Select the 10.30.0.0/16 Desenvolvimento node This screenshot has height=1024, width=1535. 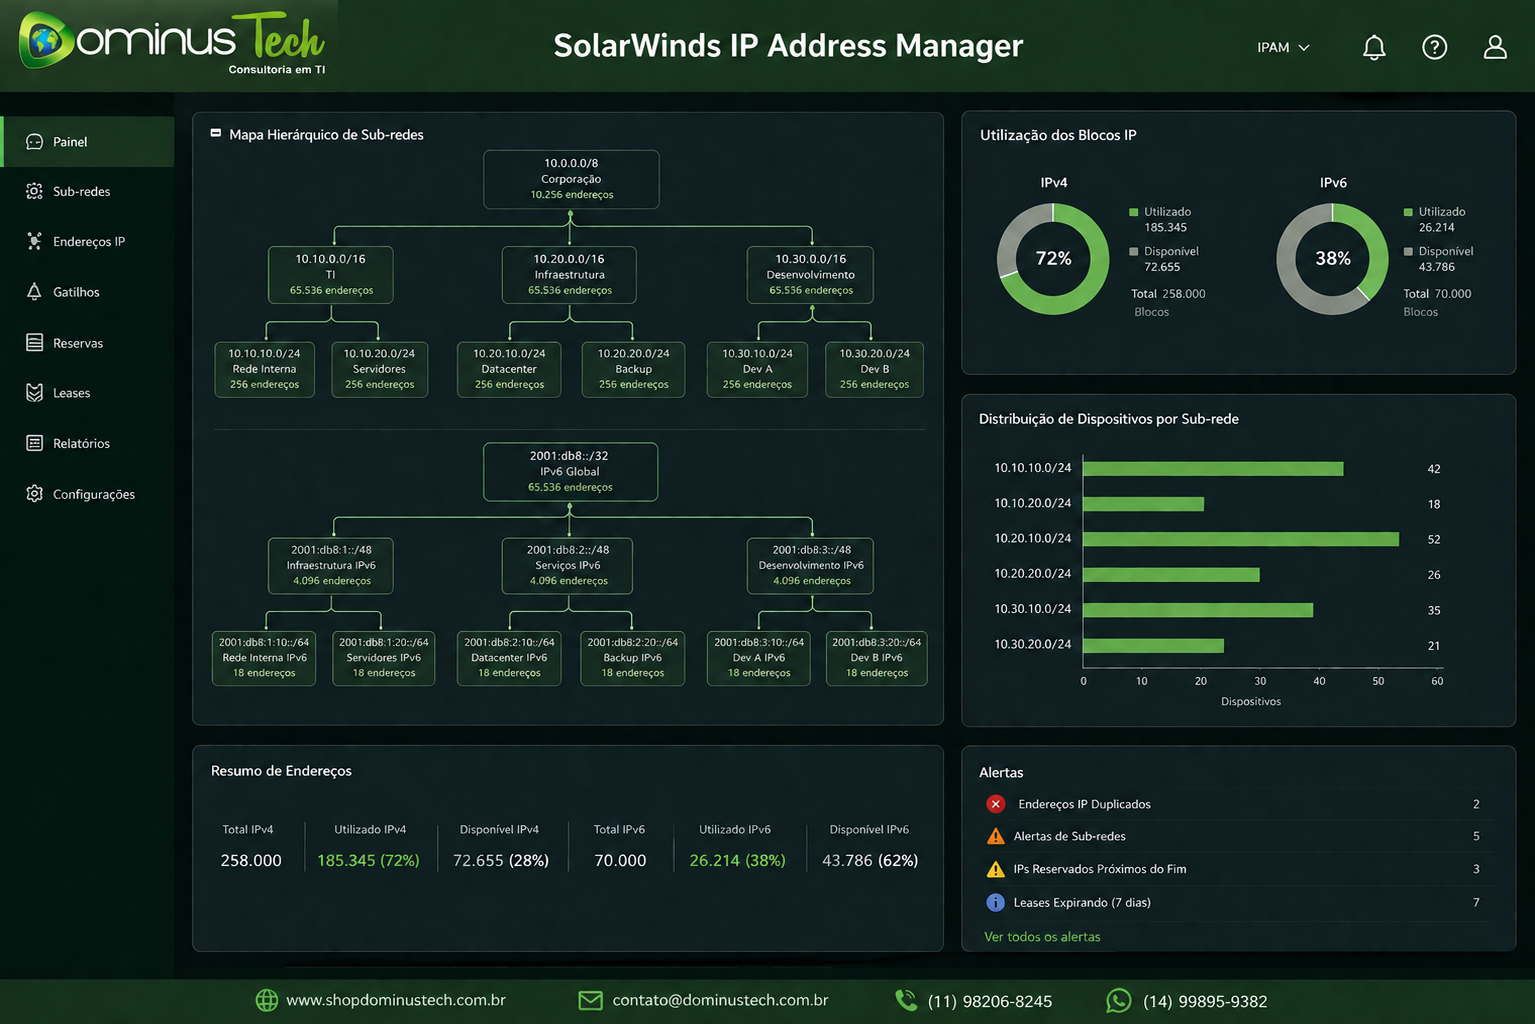(x=810, y=274)
